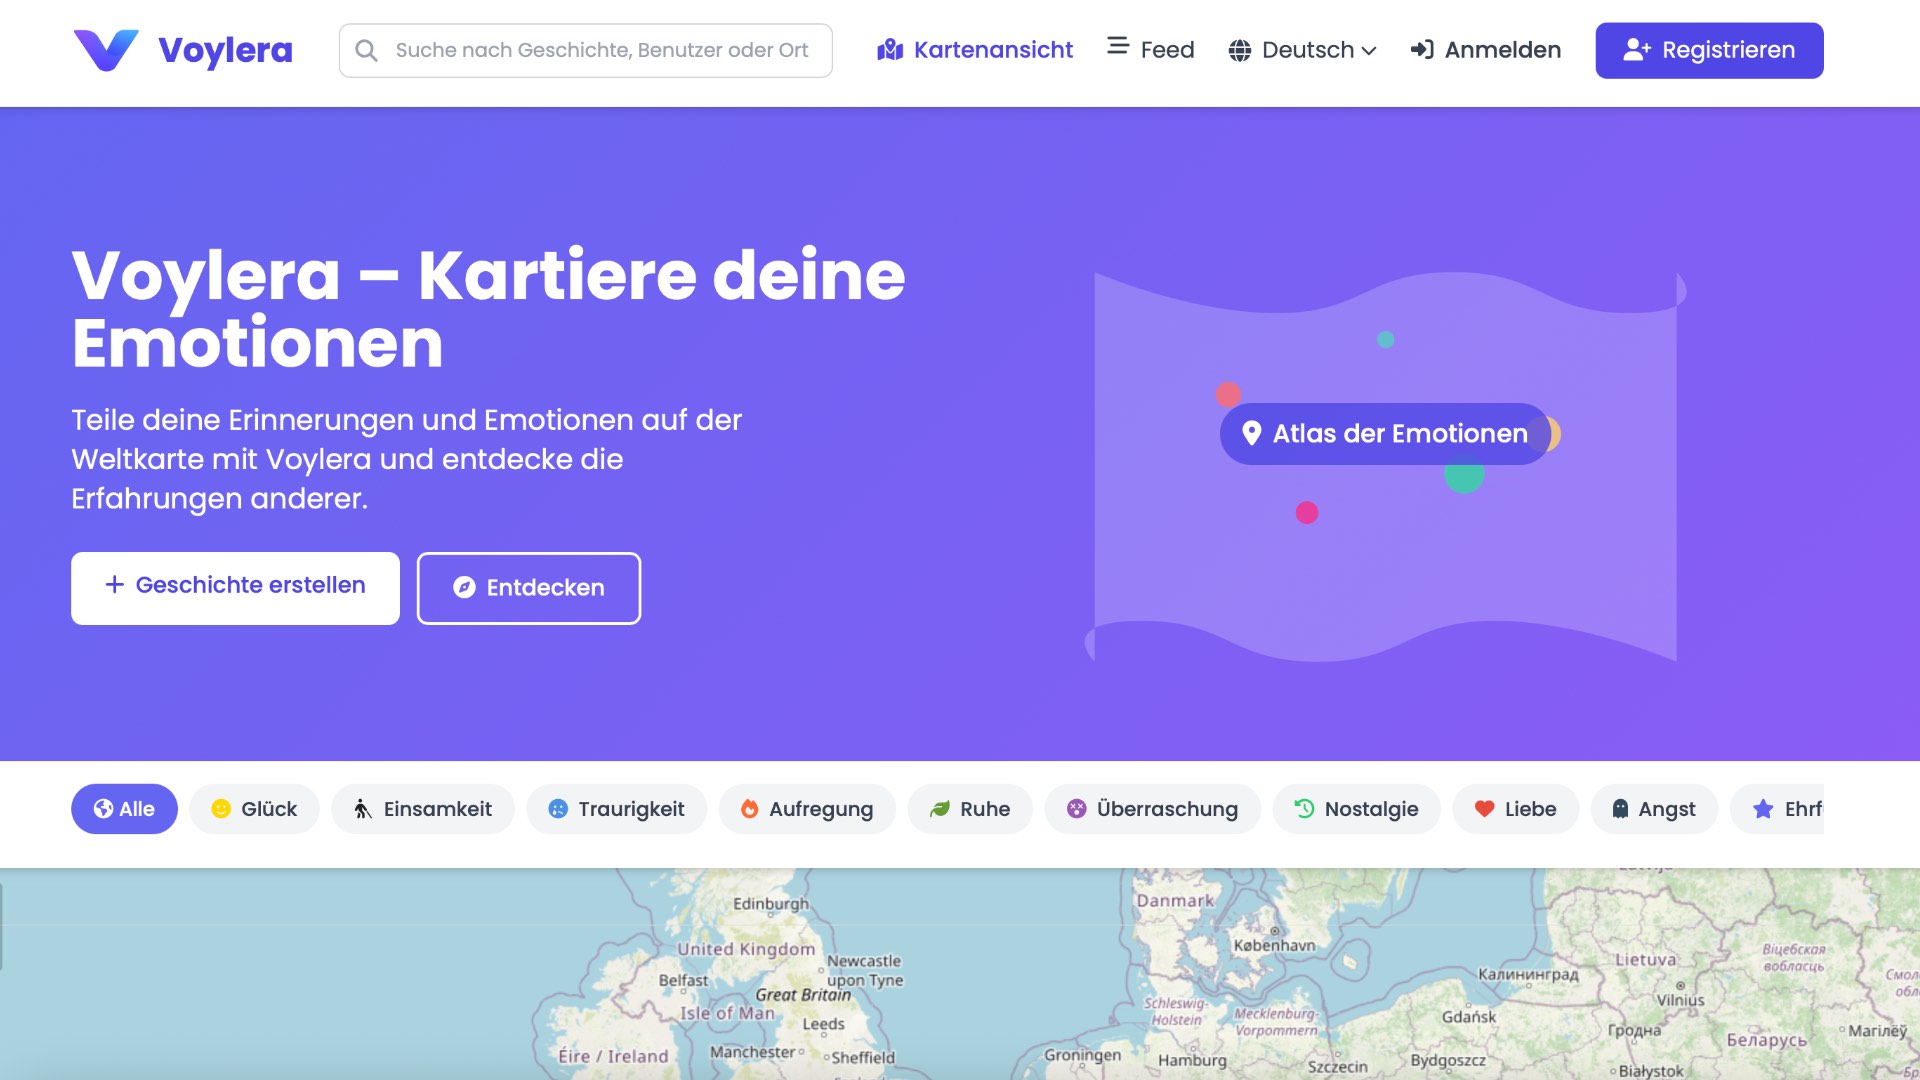
Task: Click the heart icon for Liebe
Action: [x=1484, y=809]
